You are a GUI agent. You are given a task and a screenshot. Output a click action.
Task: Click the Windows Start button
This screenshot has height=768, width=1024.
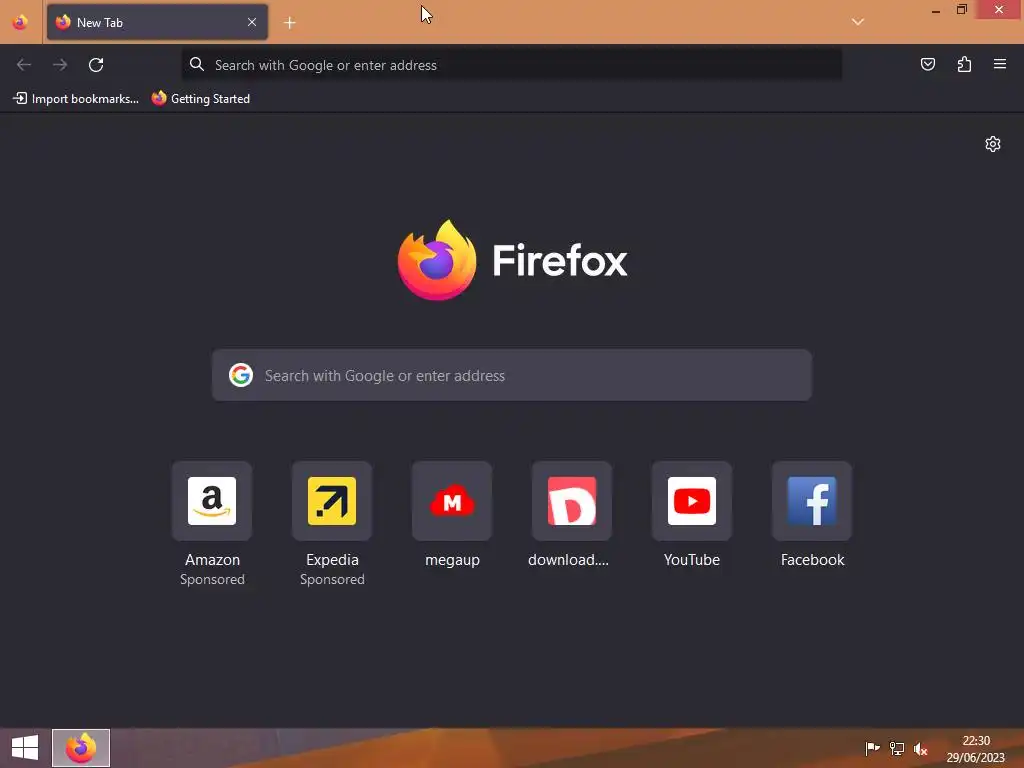(x=25, y=748)
